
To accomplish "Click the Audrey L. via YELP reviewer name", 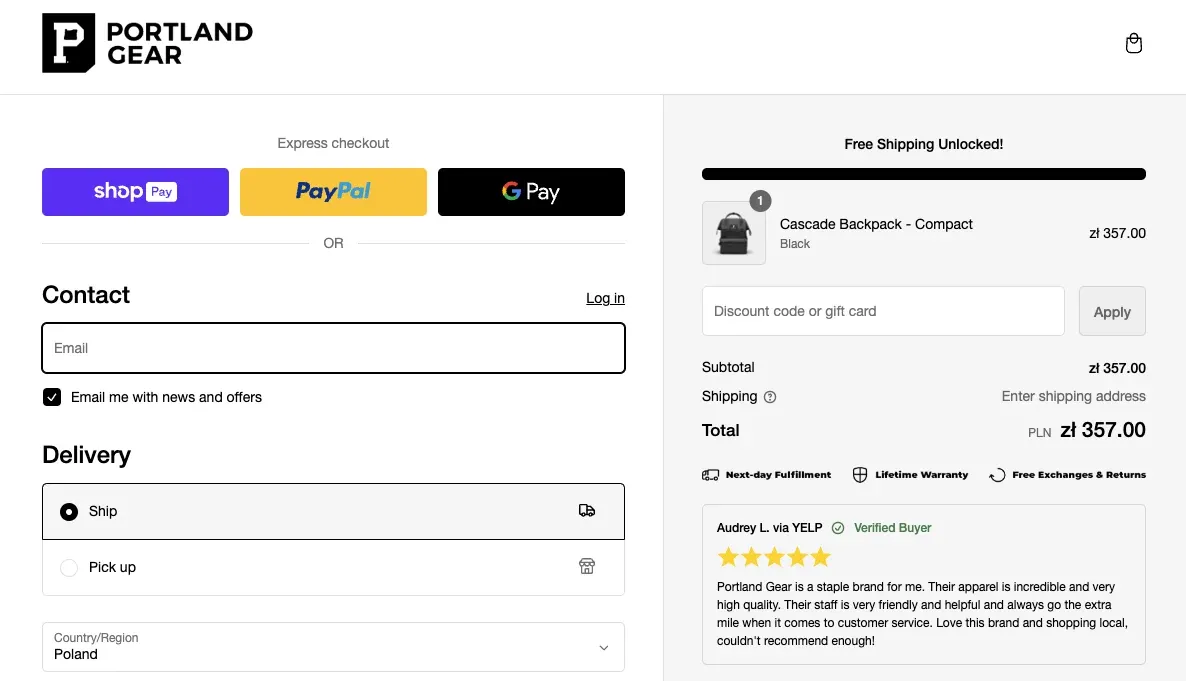I will tap(769, 528).
